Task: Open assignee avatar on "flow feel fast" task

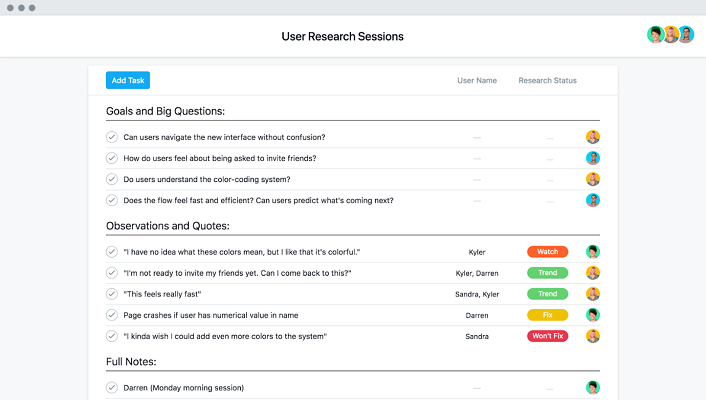Action: [593, 200]
